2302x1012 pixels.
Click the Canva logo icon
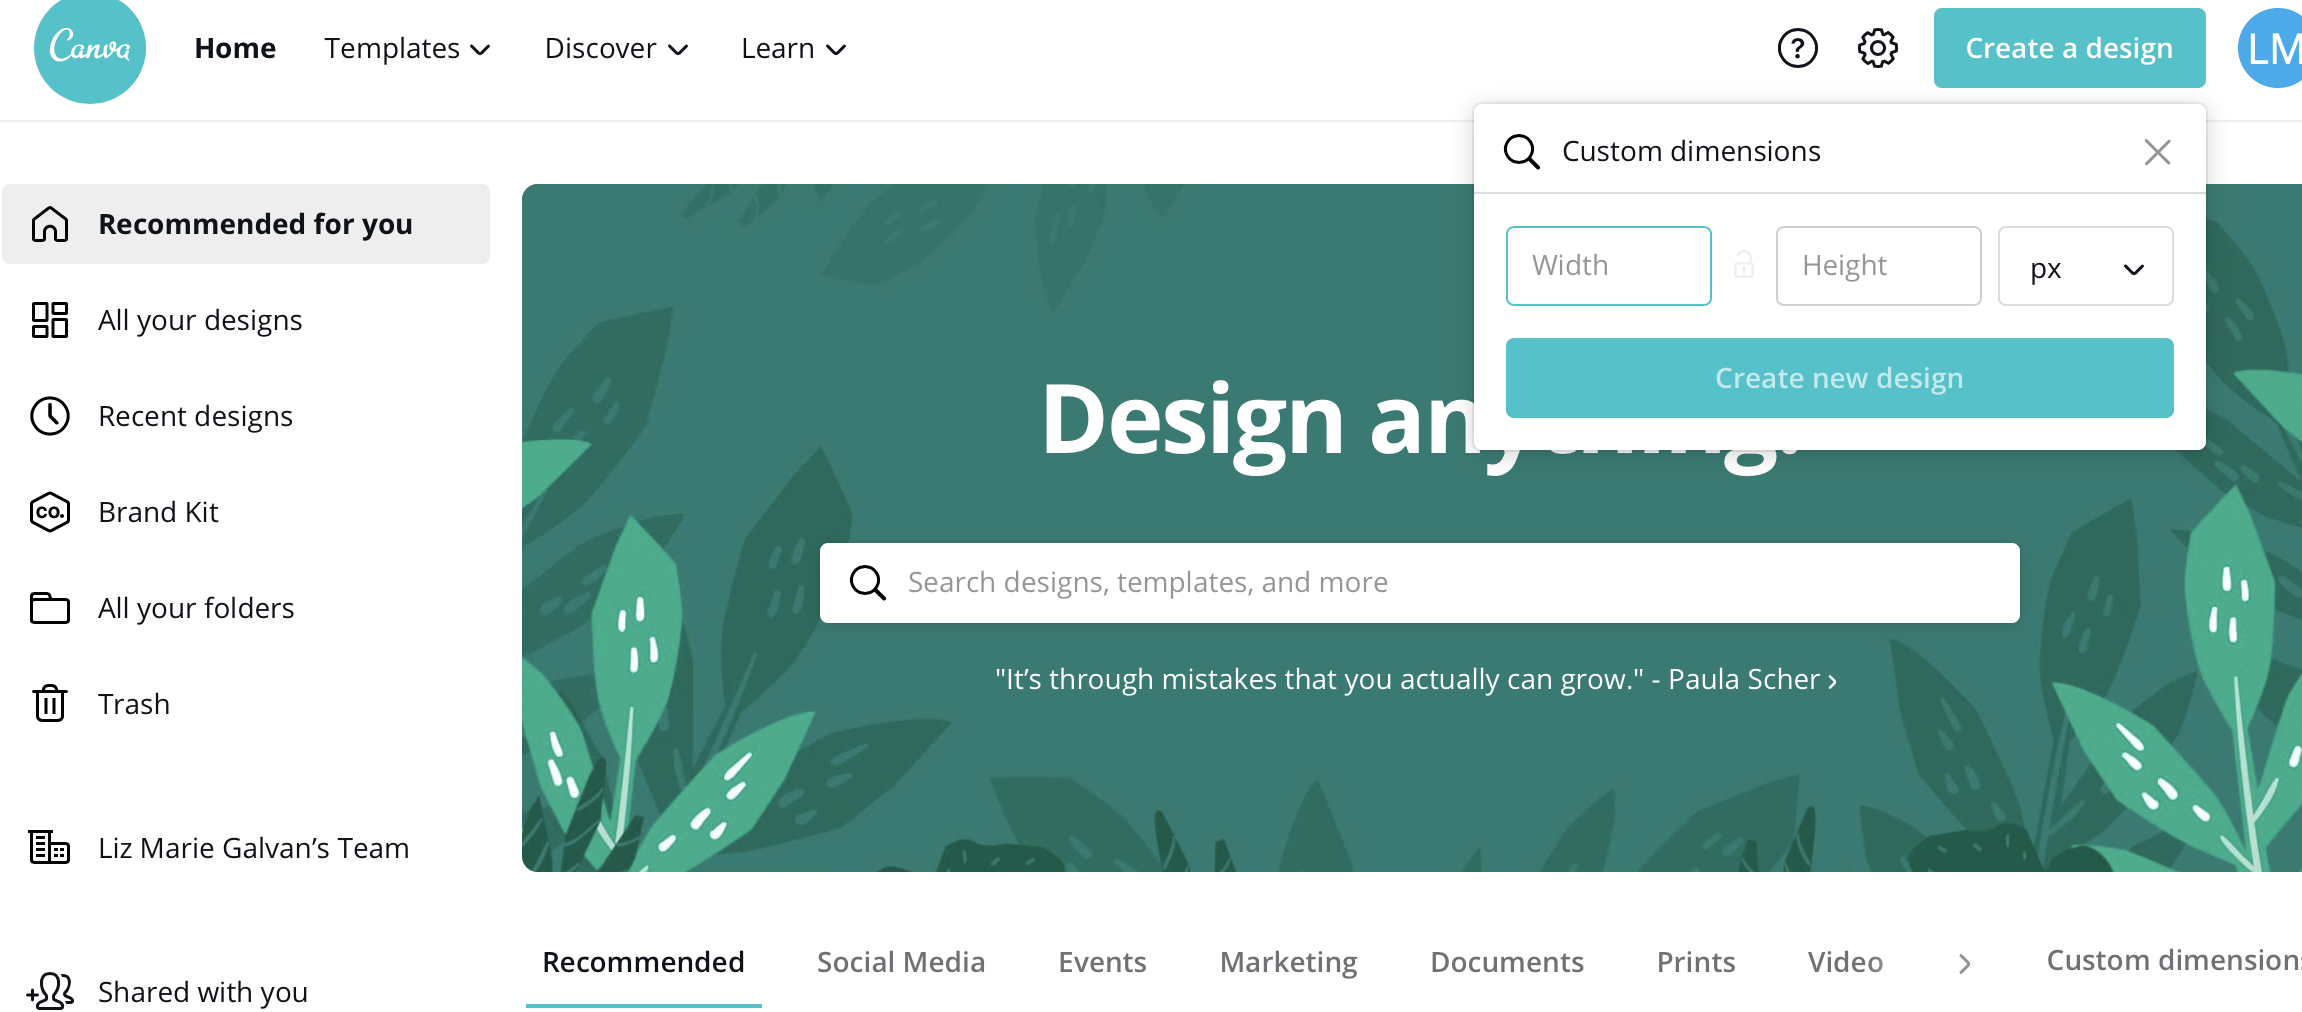coord(90,48)
